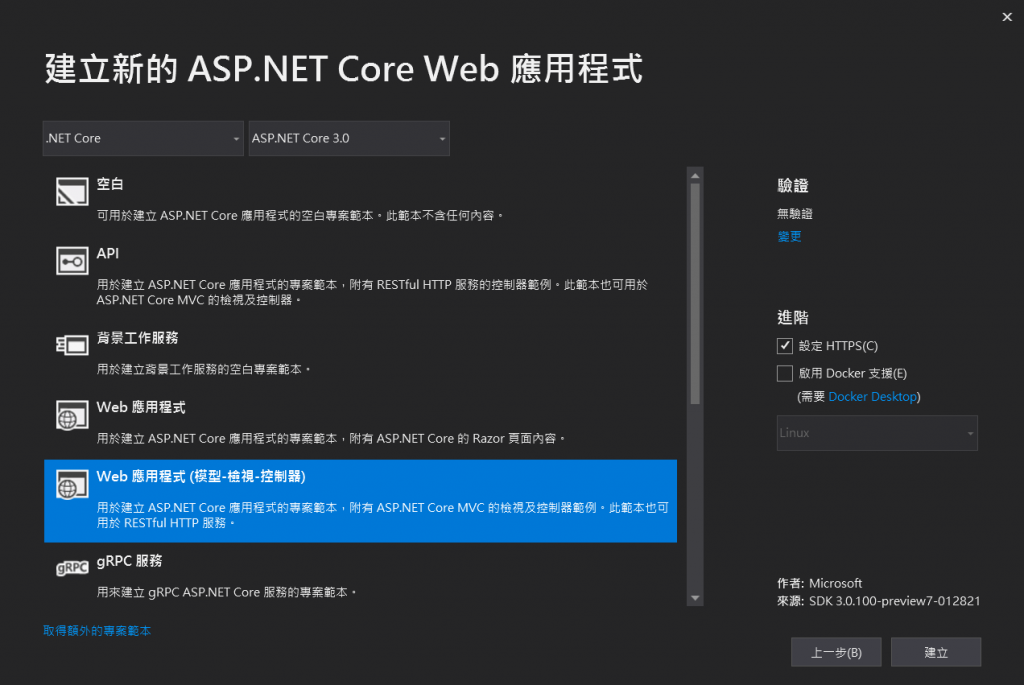Viewport: 1024px width, 685px height.
Task: Open the 變更 authentication link
Action: 789,237
